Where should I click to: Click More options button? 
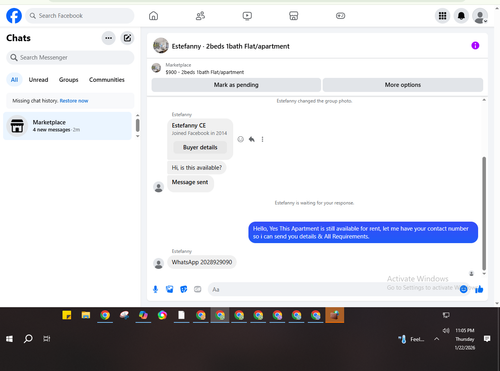point(403,85)
